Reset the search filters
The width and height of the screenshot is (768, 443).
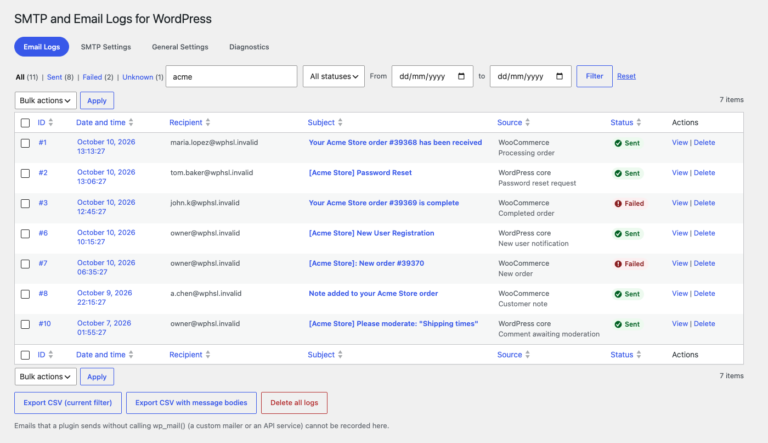[x=626, y=76]
